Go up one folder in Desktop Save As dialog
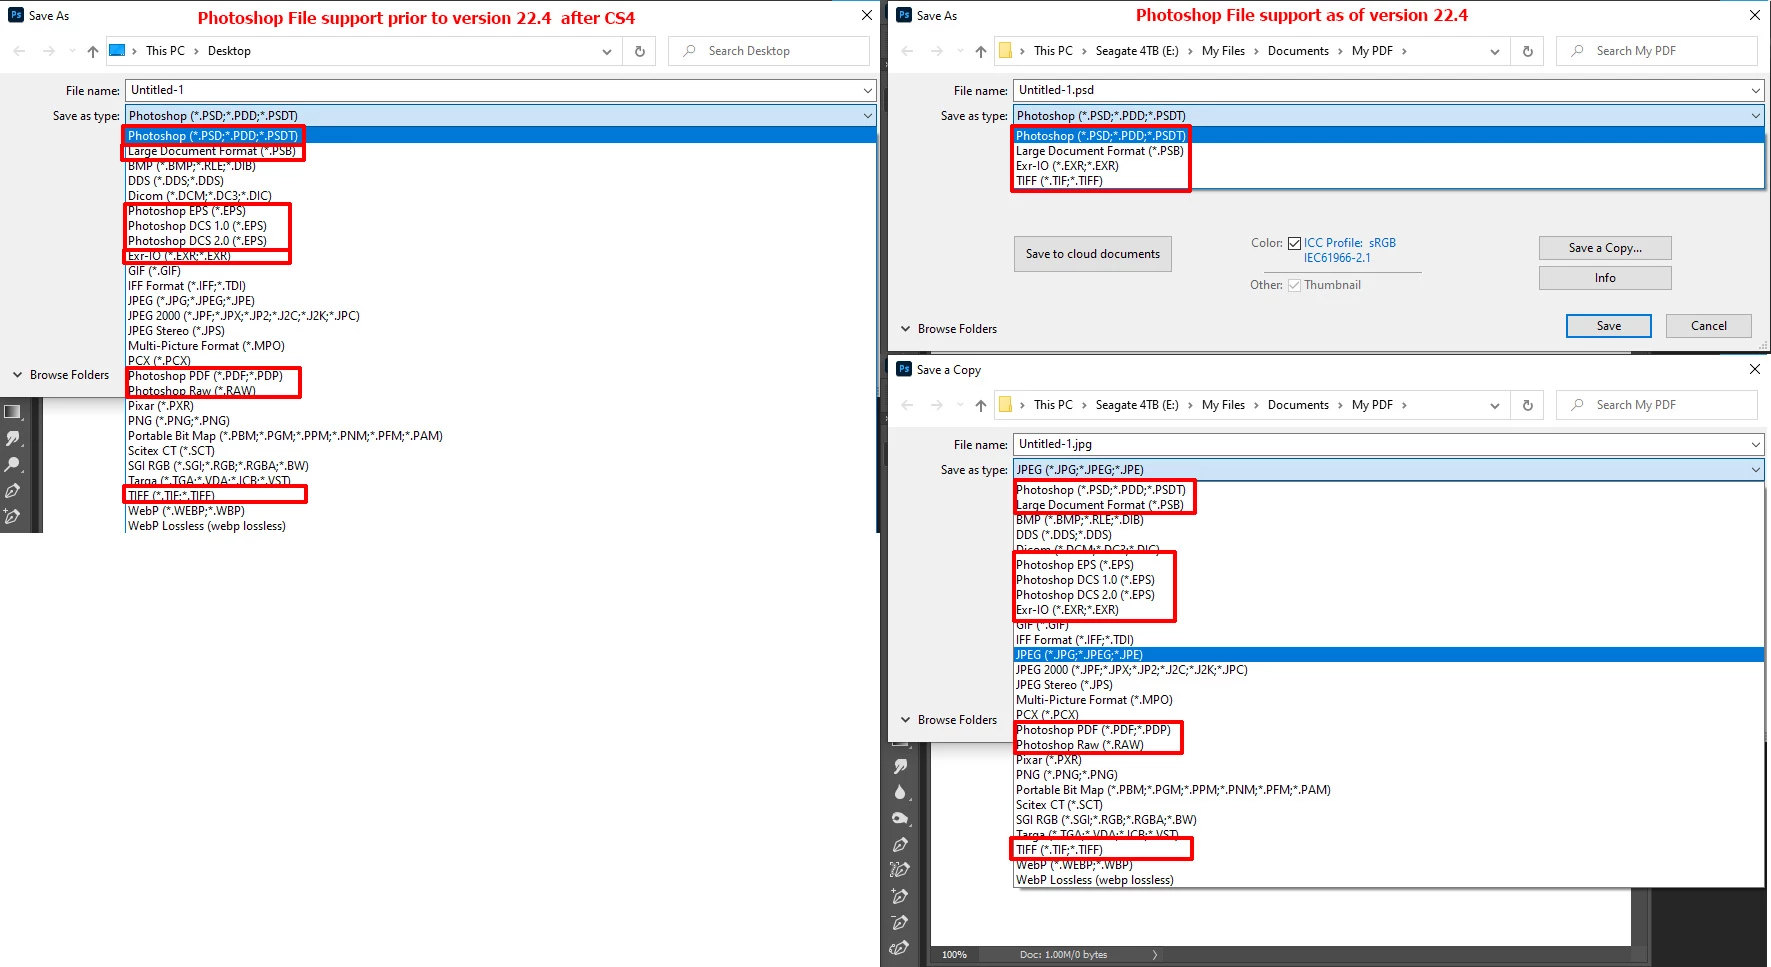 pyautogui.click(x=93, y=51)
